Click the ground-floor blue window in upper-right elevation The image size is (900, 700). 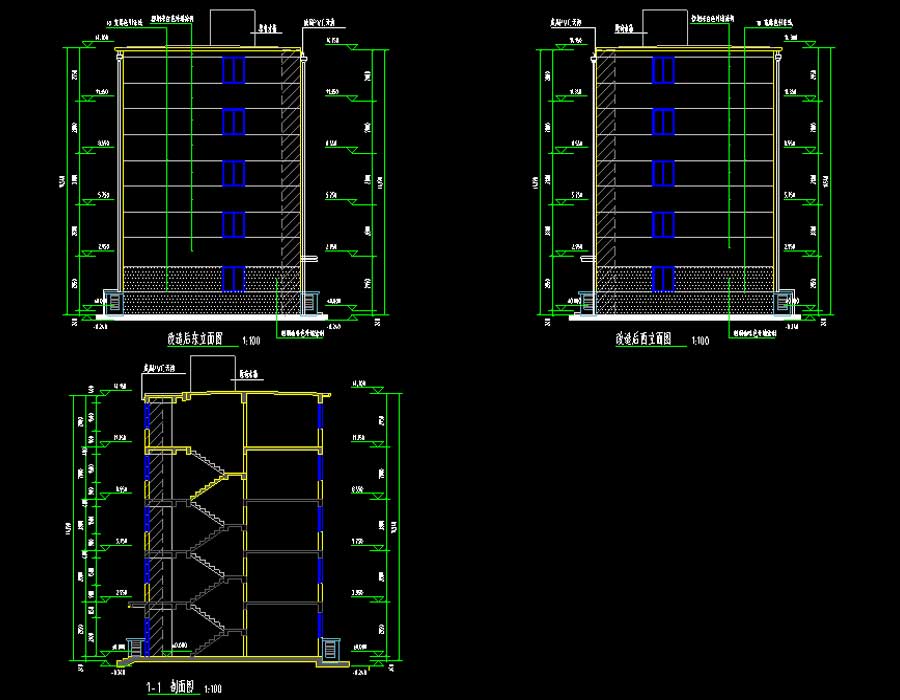coord(662,278)
